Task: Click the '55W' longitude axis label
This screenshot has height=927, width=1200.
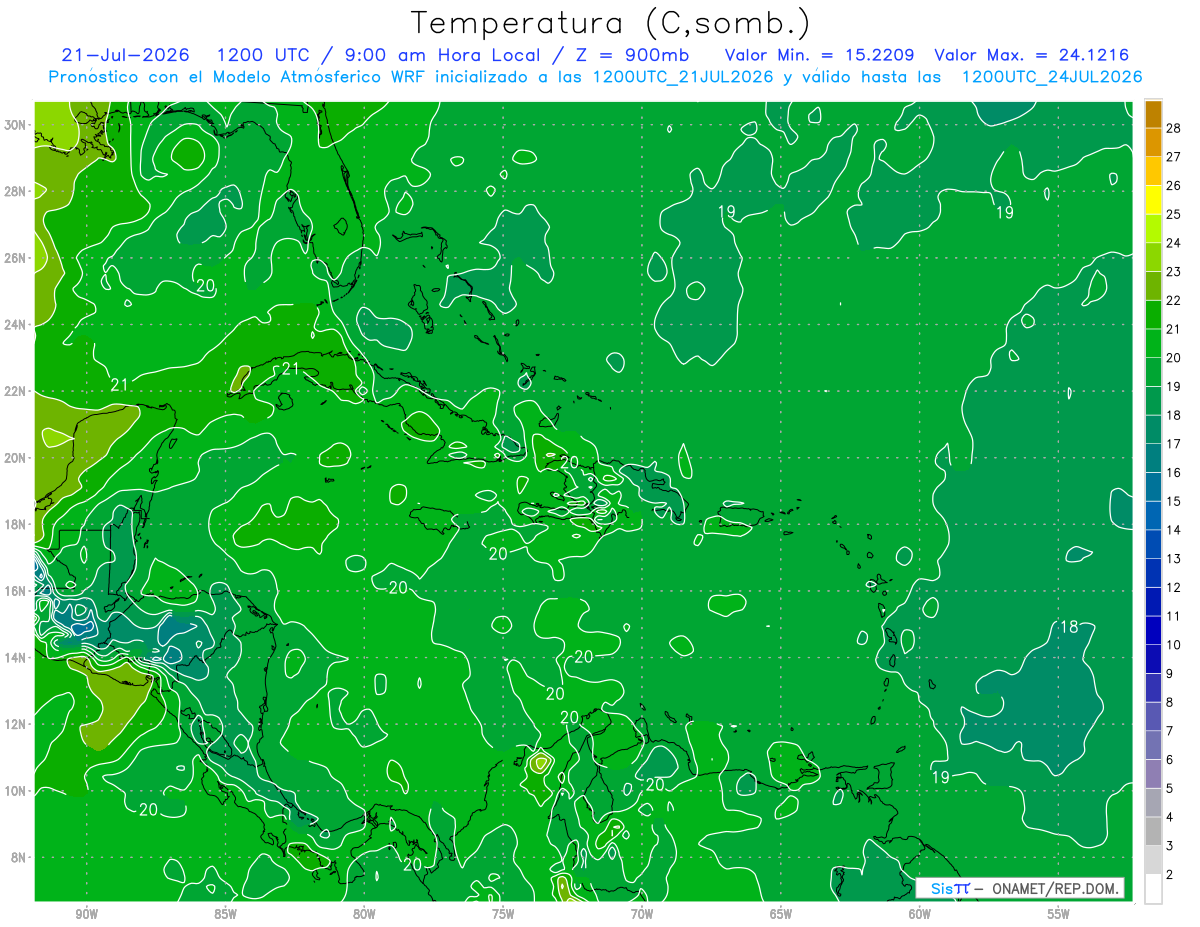Action: tap(1059, 915)
